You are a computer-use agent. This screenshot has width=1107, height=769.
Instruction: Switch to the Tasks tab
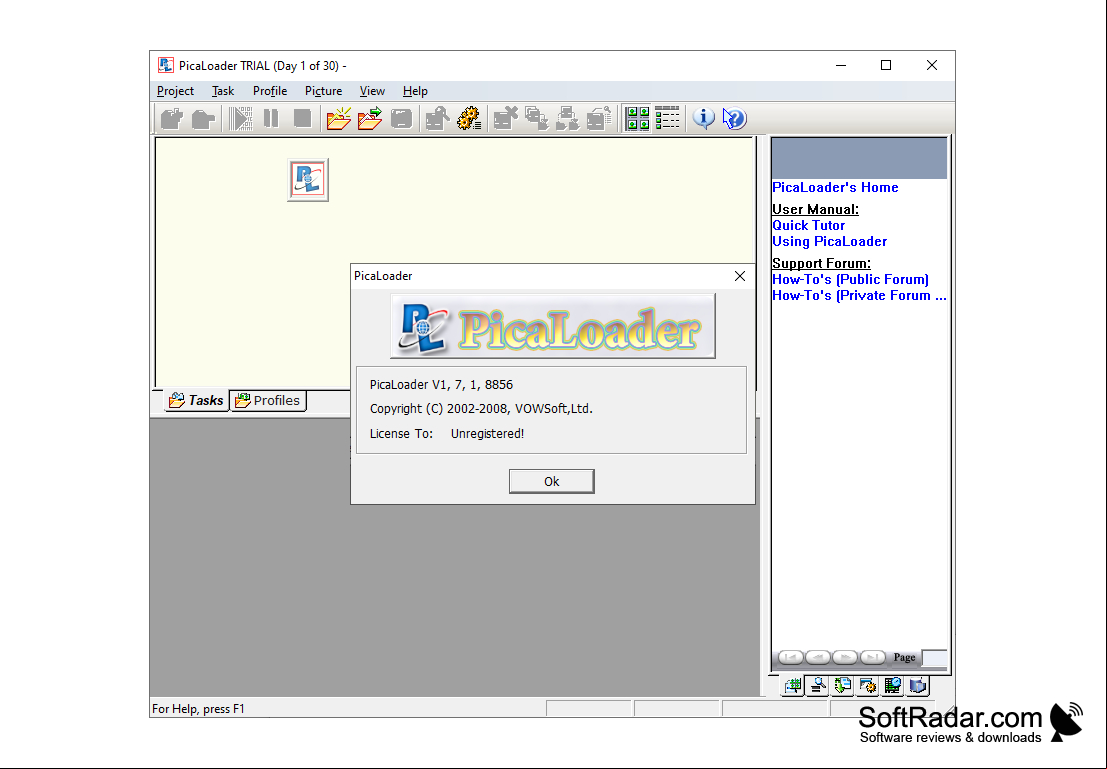click(x=196, y=400)
